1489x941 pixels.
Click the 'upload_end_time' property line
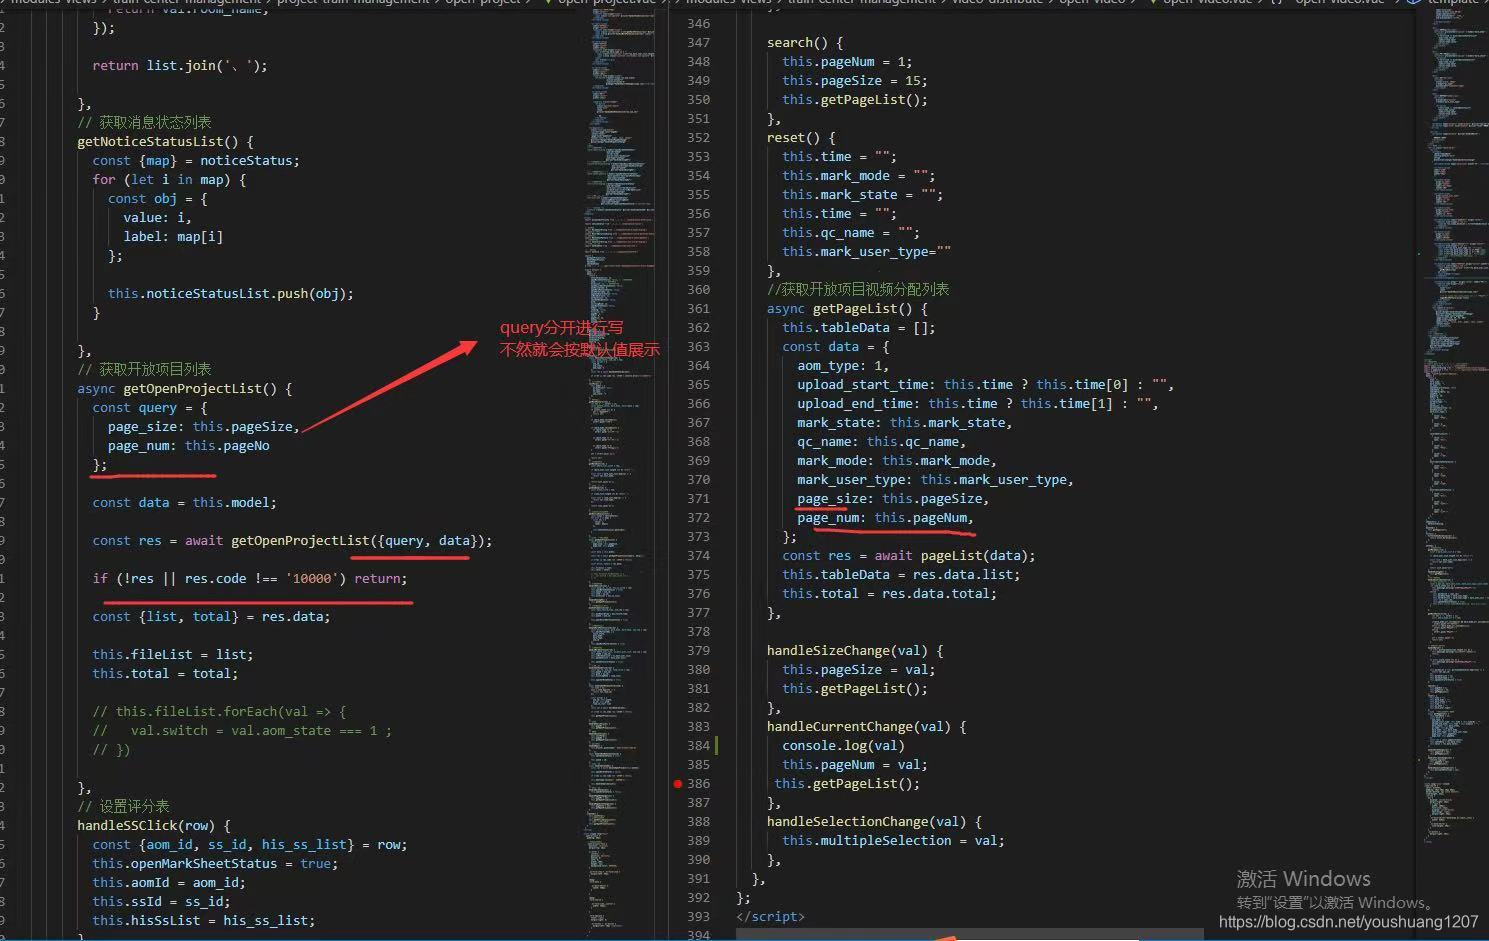[977, 404]
